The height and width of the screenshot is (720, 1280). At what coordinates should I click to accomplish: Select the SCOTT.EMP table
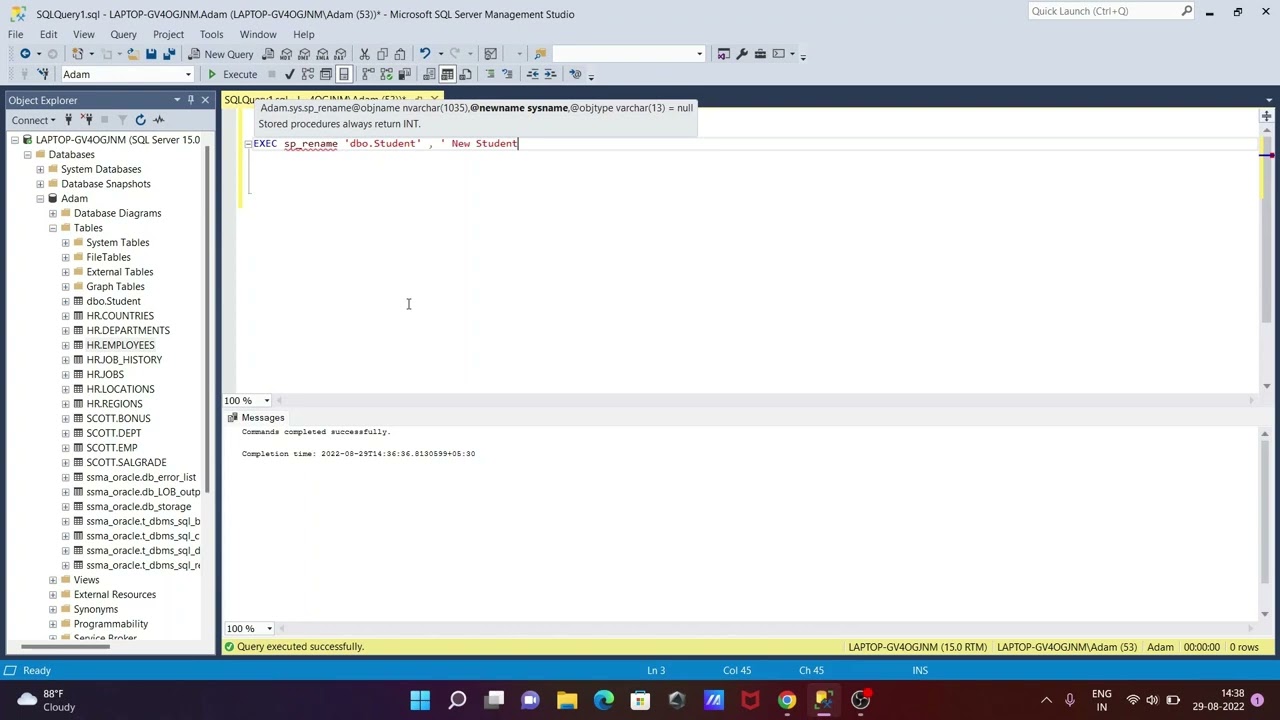112,448
